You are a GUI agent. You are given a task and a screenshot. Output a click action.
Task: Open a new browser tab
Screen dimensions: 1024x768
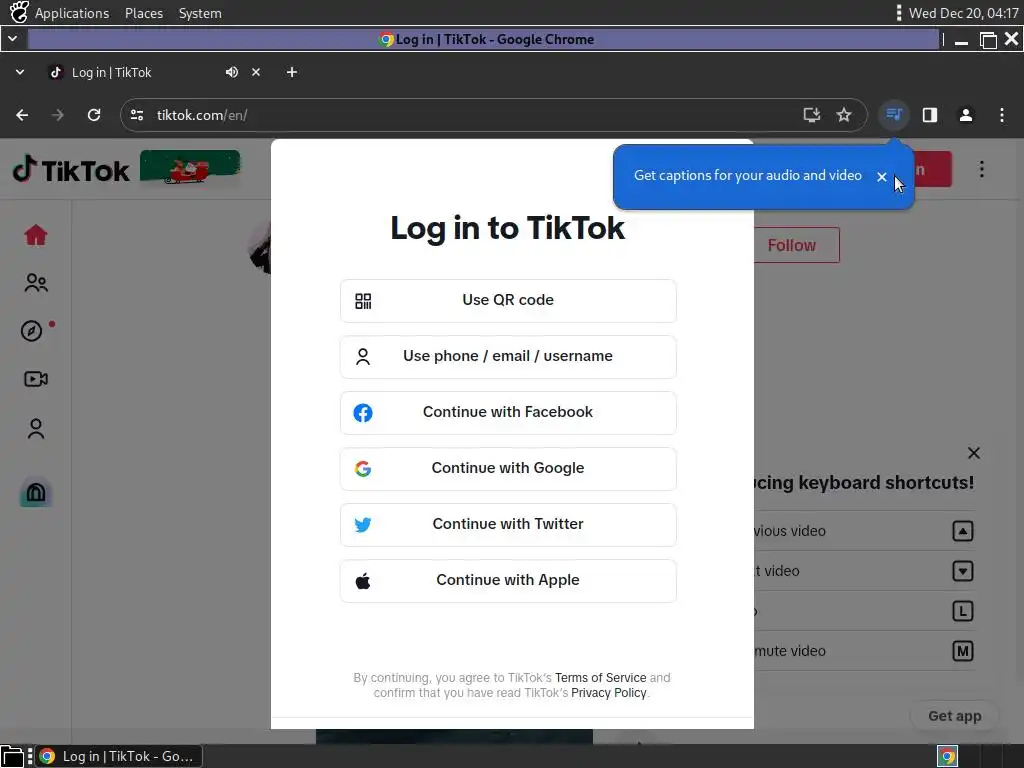click(292, 72)
